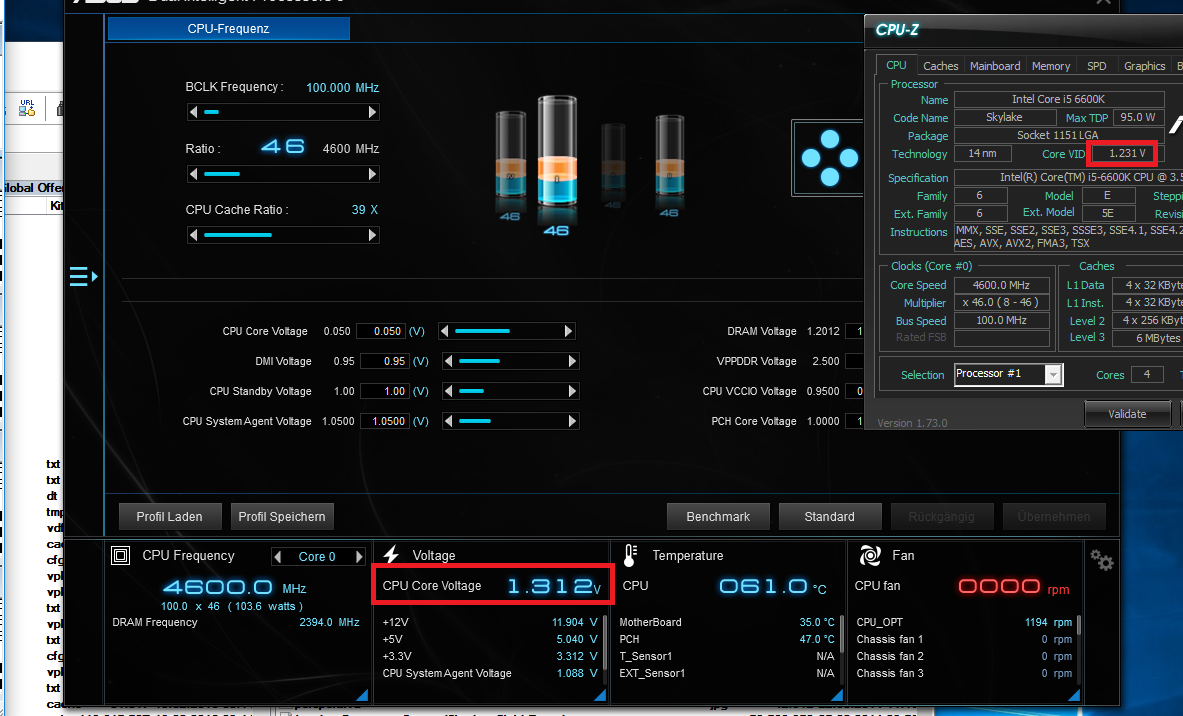Lower CPU Standby Voltage with left arrow
This screenshot has height=716, width=1183.
448,392
